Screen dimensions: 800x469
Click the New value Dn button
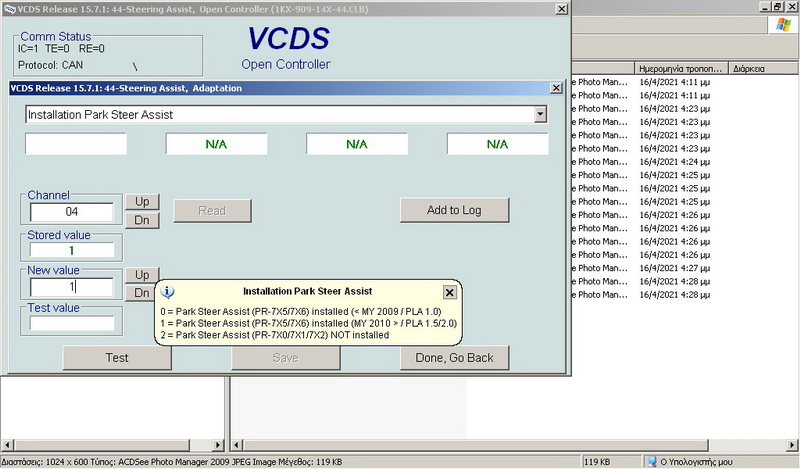[141, 293]
